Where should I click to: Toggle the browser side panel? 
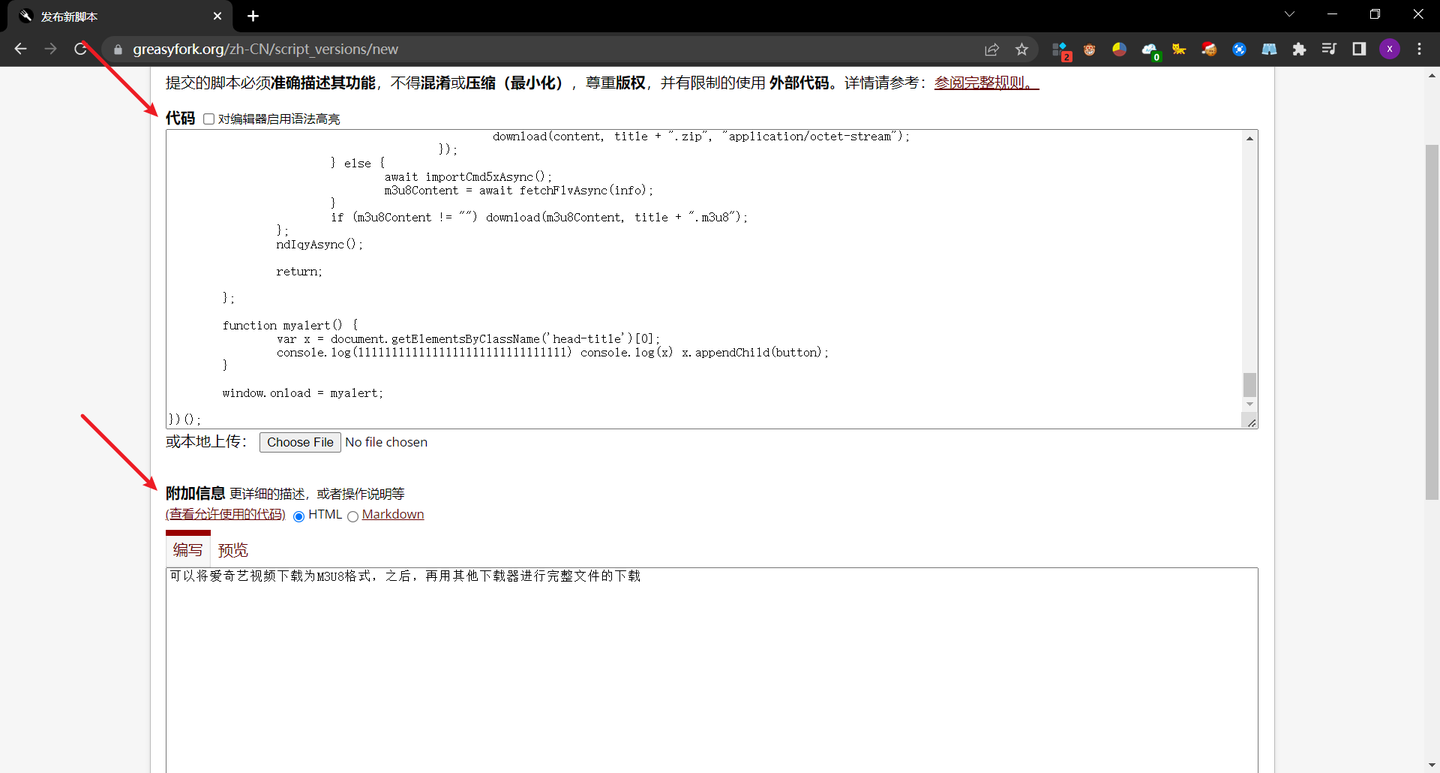(x=1359, y=49)
